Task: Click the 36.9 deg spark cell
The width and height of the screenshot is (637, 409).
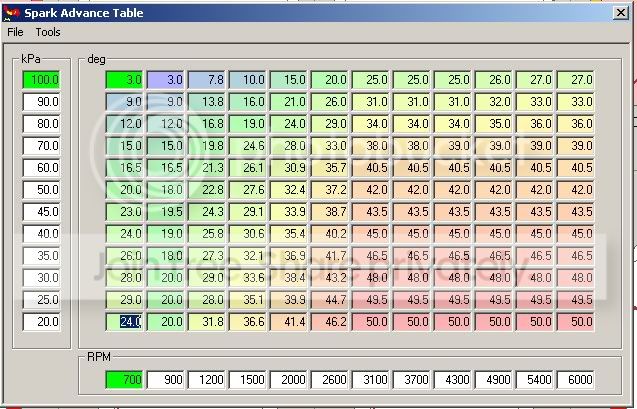Action: pyautogui.click(x=288, y=256)
